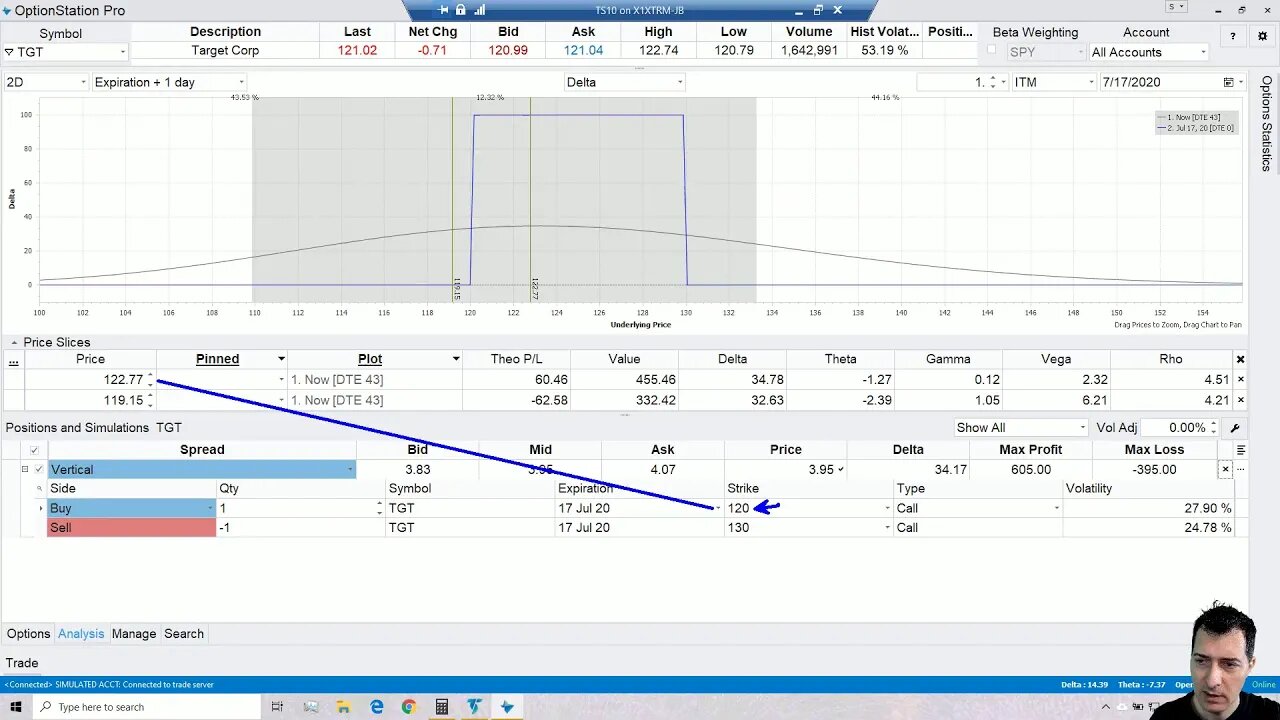The height and width of the screenshot is (720, 1280).
Task: Open the Options Statistics side panel
Action: tap(1267, 123)
